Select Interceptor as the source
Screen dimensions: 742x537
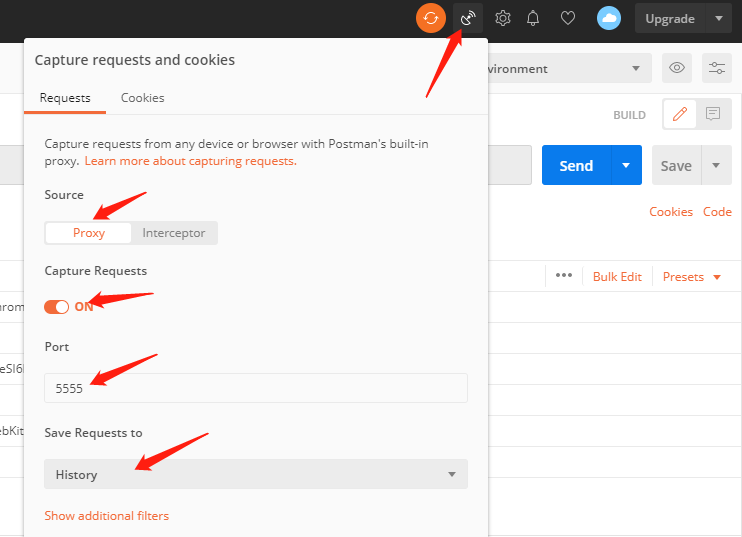click(174, 233)
